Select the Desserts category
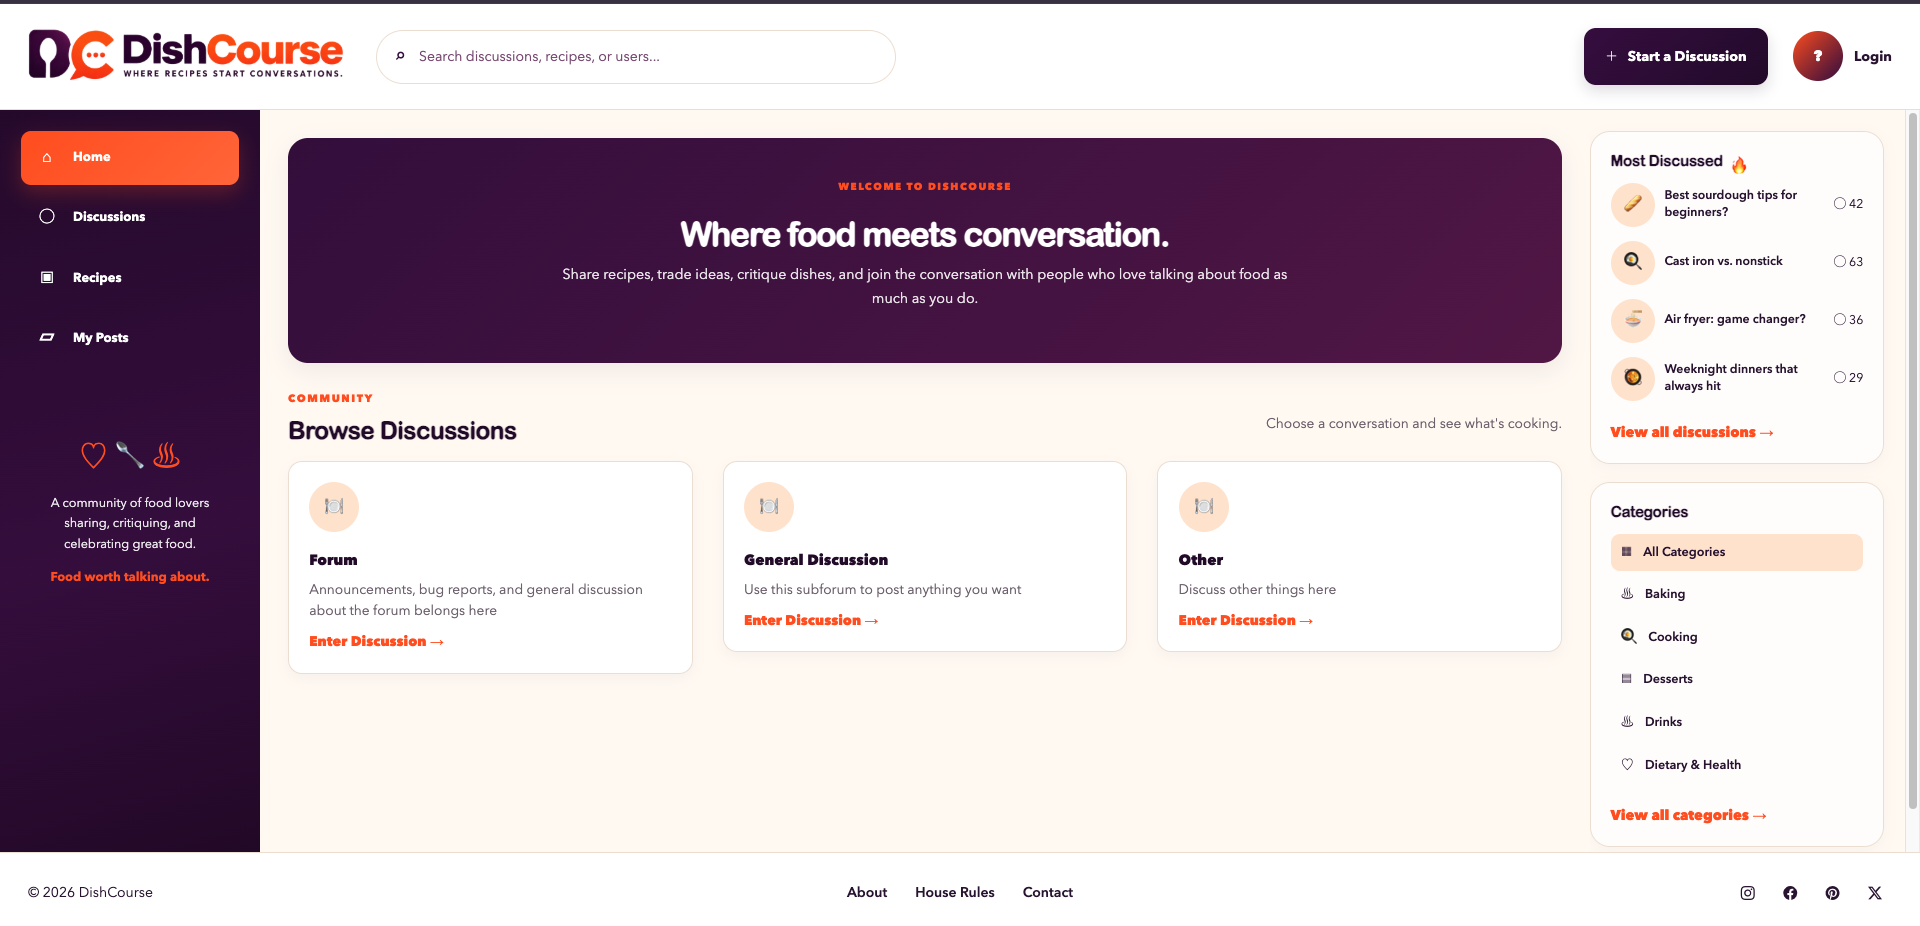 [x=1736, y=679]
